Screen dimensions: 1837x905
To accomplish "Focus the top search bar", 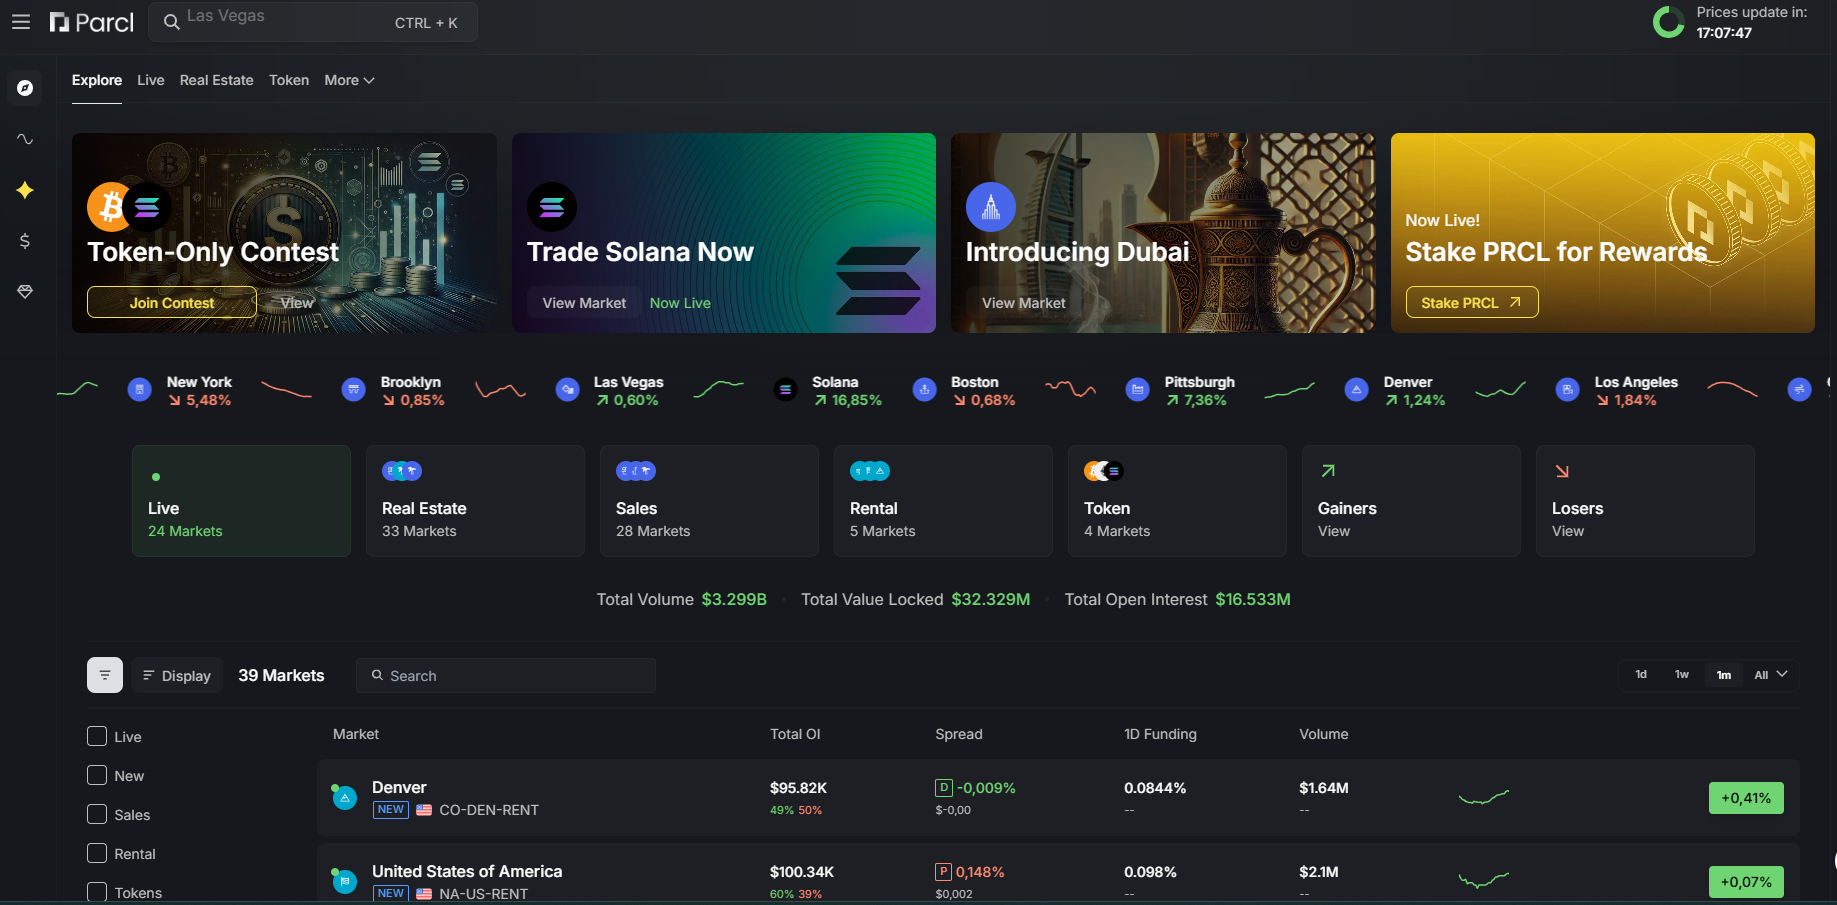I will tap(313, 22).
